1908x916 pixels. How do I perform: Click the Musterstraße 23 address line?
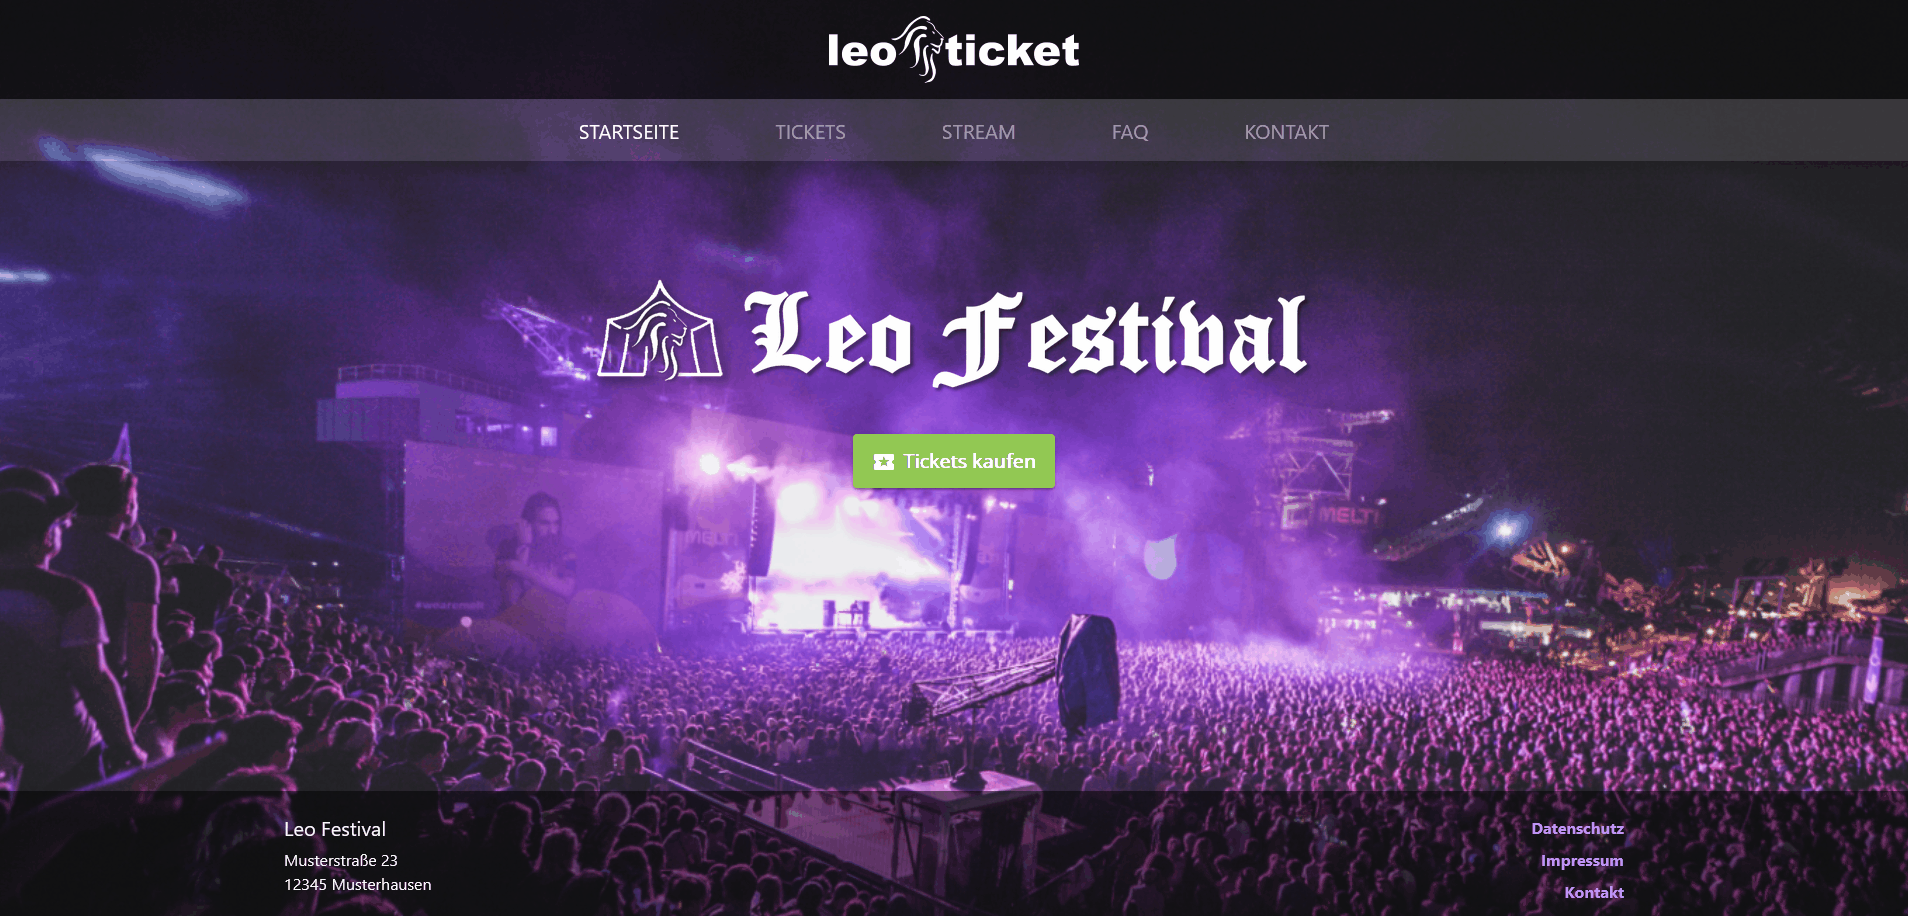[341, 860]
